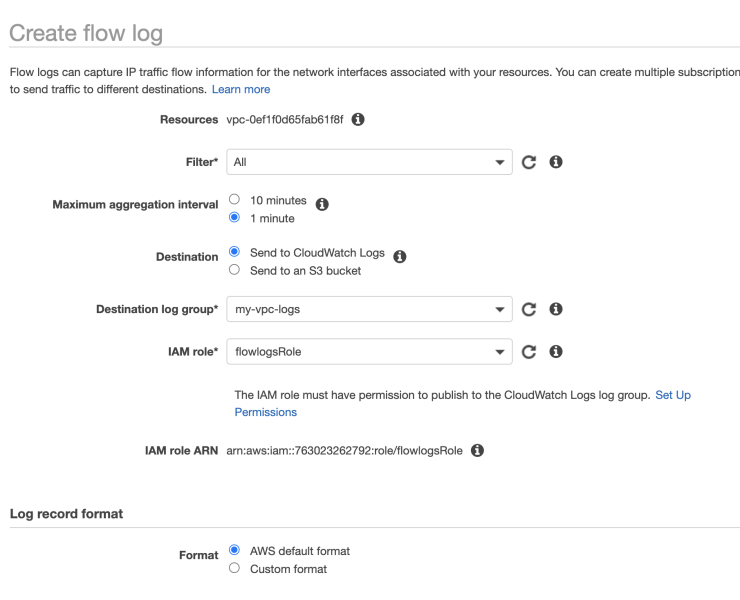This screenshot has width=740, height=600.
Task: Refresh the IAM role list
Action: point(529,352)
